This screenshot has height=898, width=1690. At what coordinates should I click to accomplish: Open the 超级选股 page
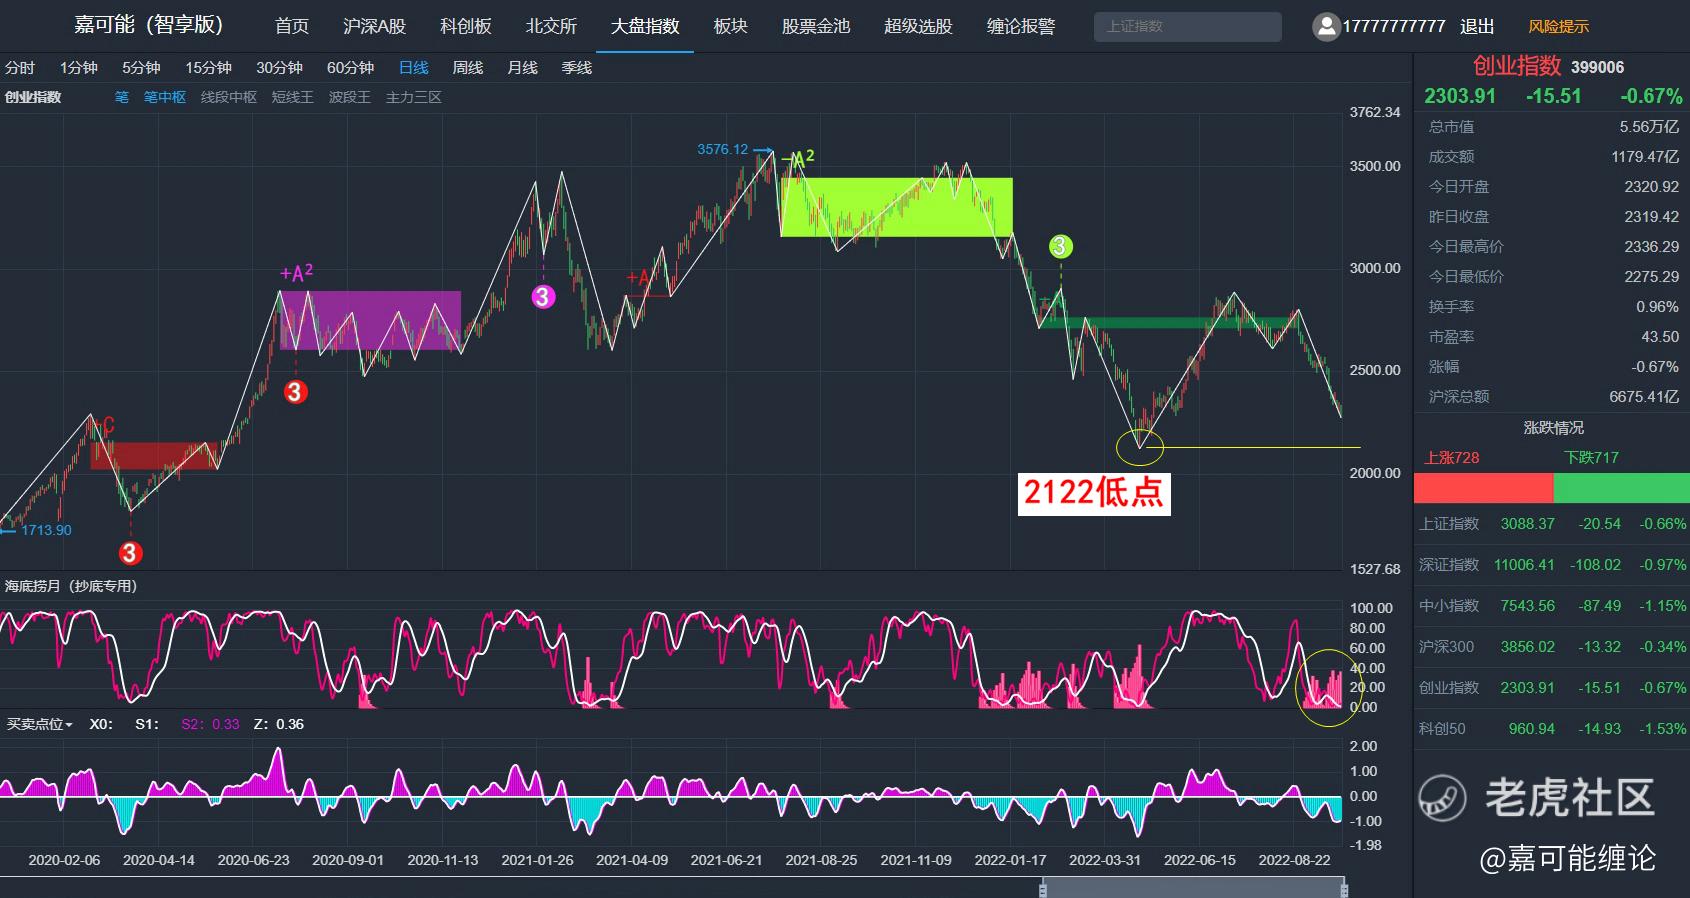[918, 26]
